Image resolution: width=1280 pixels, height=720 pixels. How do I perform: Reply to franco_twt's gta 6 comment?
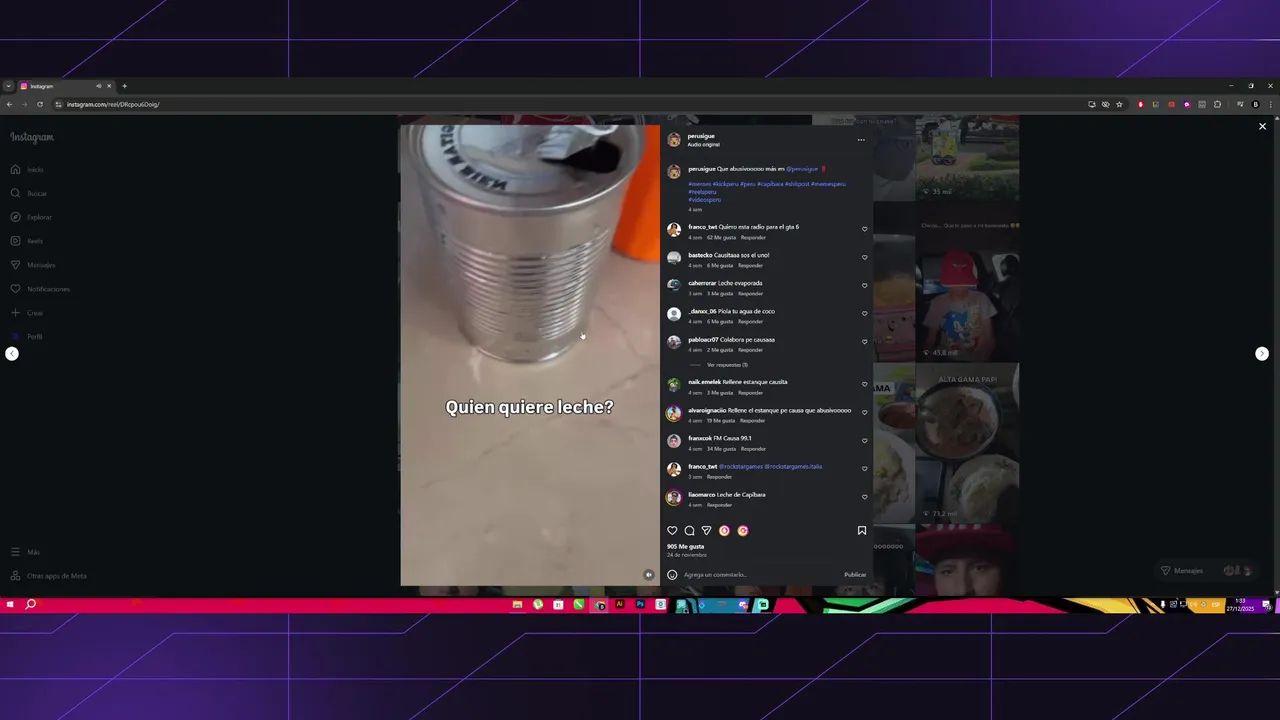point(753,238)
